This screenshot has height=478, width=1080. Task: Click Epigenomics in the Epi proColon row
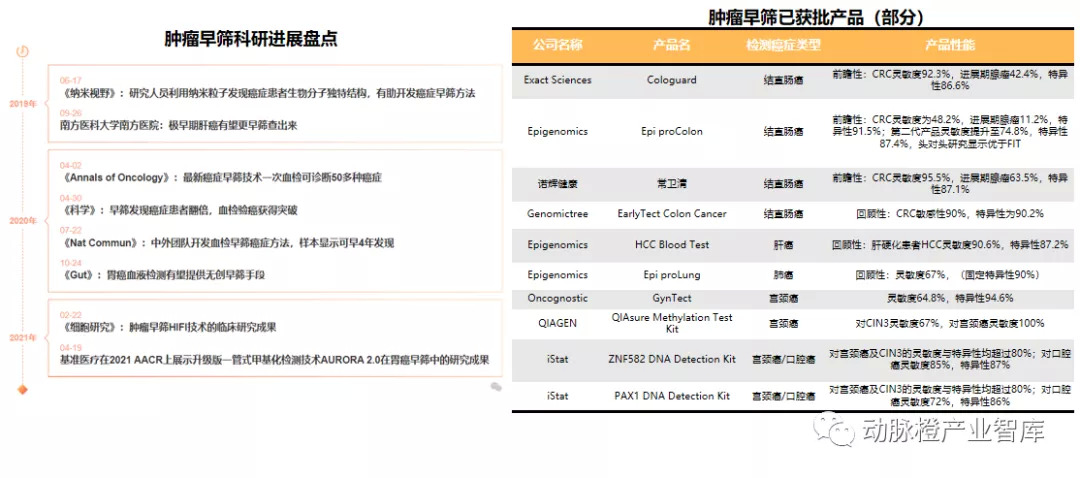[x=557, y=131]
